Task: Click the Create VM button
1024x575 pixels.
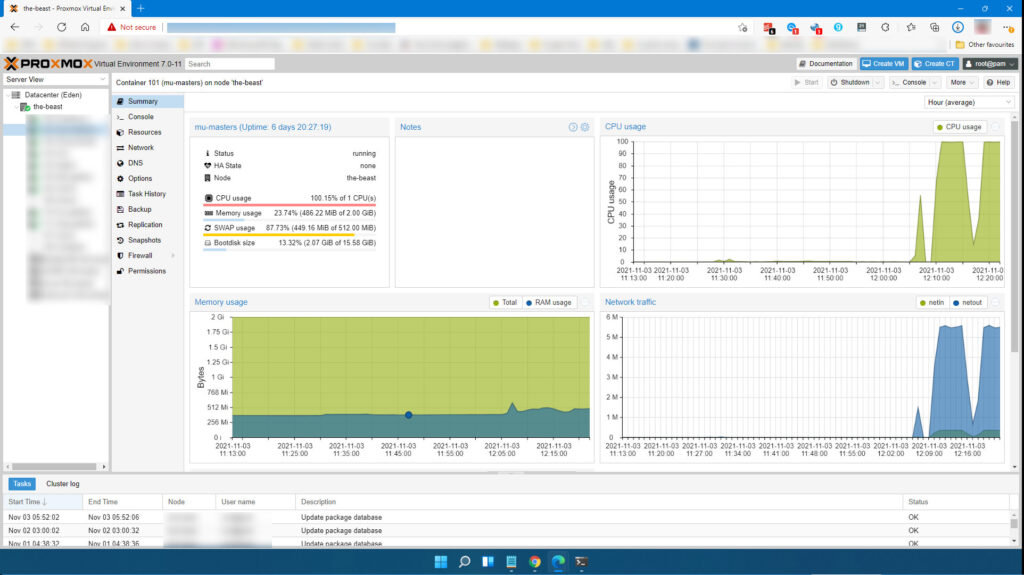Action: pyautogui.click(x=883, y=64)
